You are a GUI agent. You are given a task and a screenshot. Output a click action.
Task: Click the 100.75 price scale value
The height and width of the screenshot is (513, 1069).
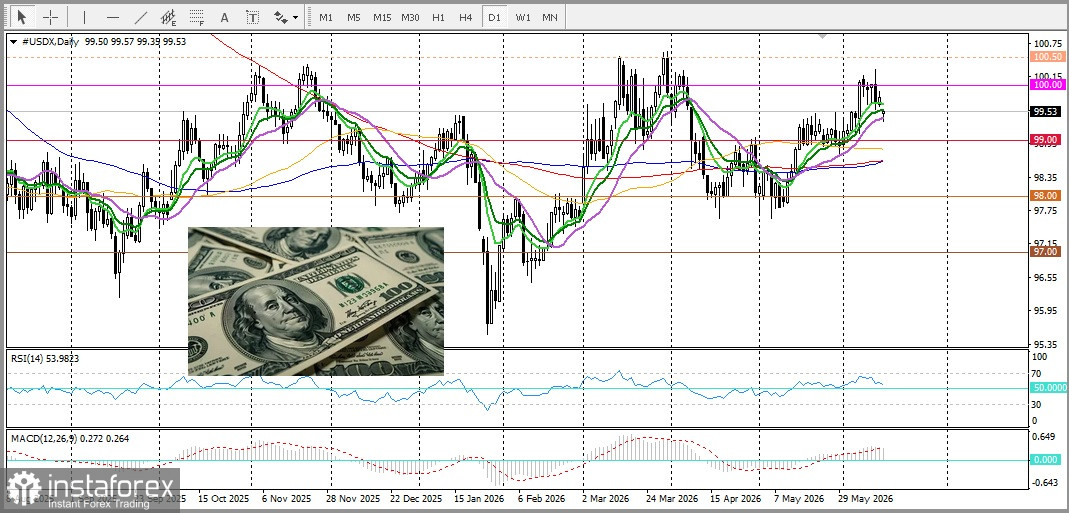1047,44
